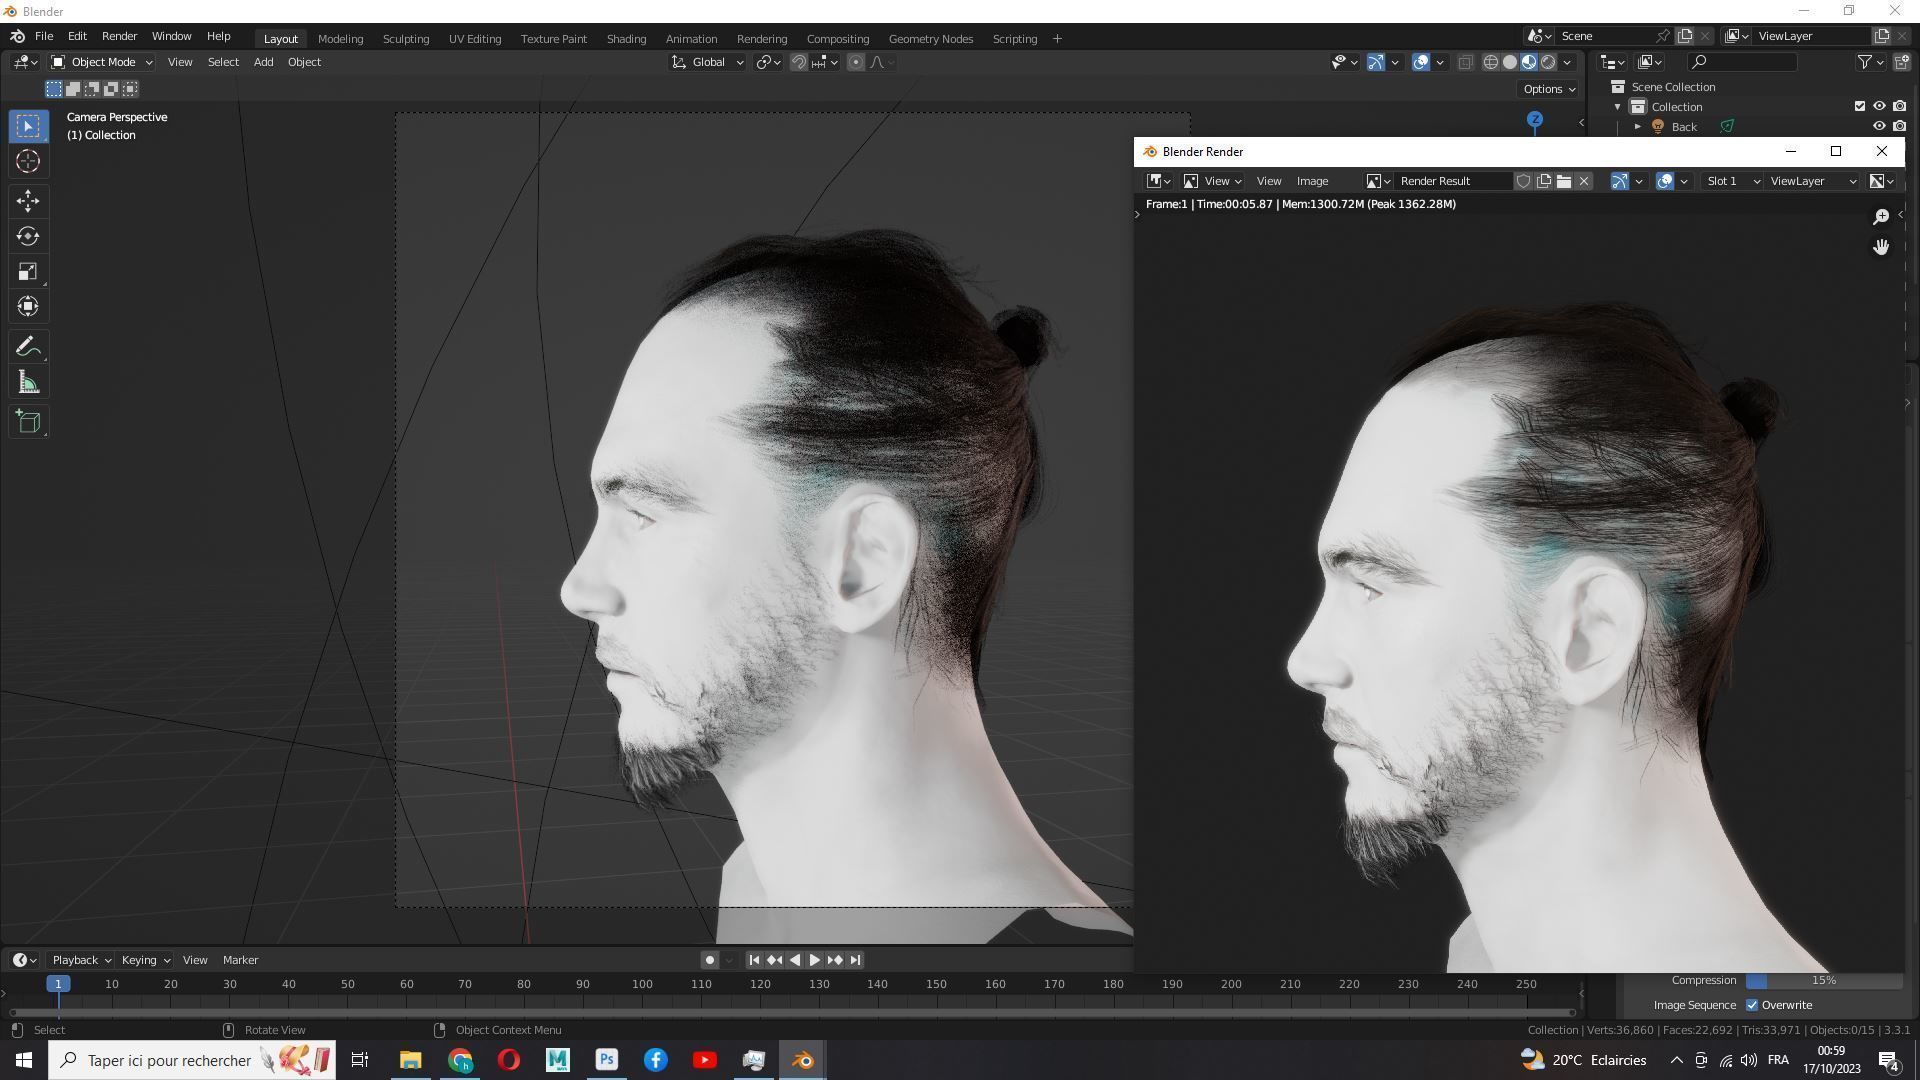Switch to material preview shading
Viewport: 1920px width, 1080px height.
click(x=1529, y=62)
